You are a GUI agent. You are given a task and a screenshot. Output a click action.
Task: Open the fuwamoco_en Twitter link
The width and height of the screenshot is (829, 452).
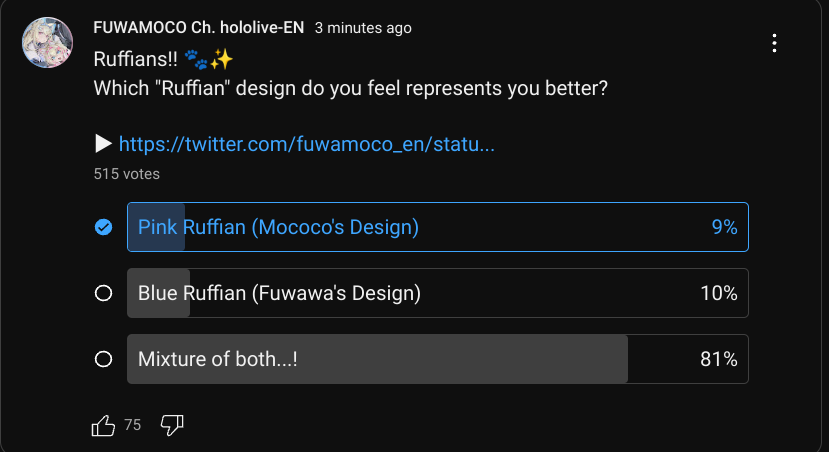[307, 145]
